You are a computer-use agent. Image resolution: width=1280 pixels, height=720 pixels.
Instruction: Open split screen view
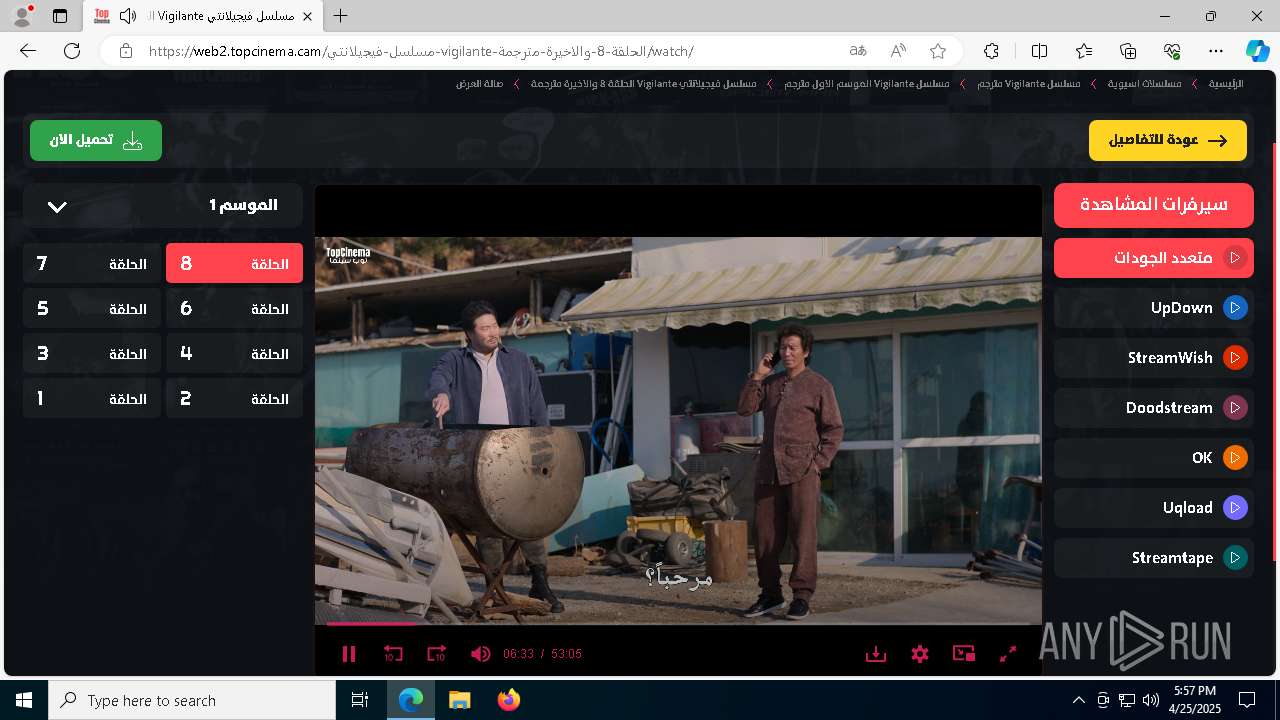(x=1039, y=51)
